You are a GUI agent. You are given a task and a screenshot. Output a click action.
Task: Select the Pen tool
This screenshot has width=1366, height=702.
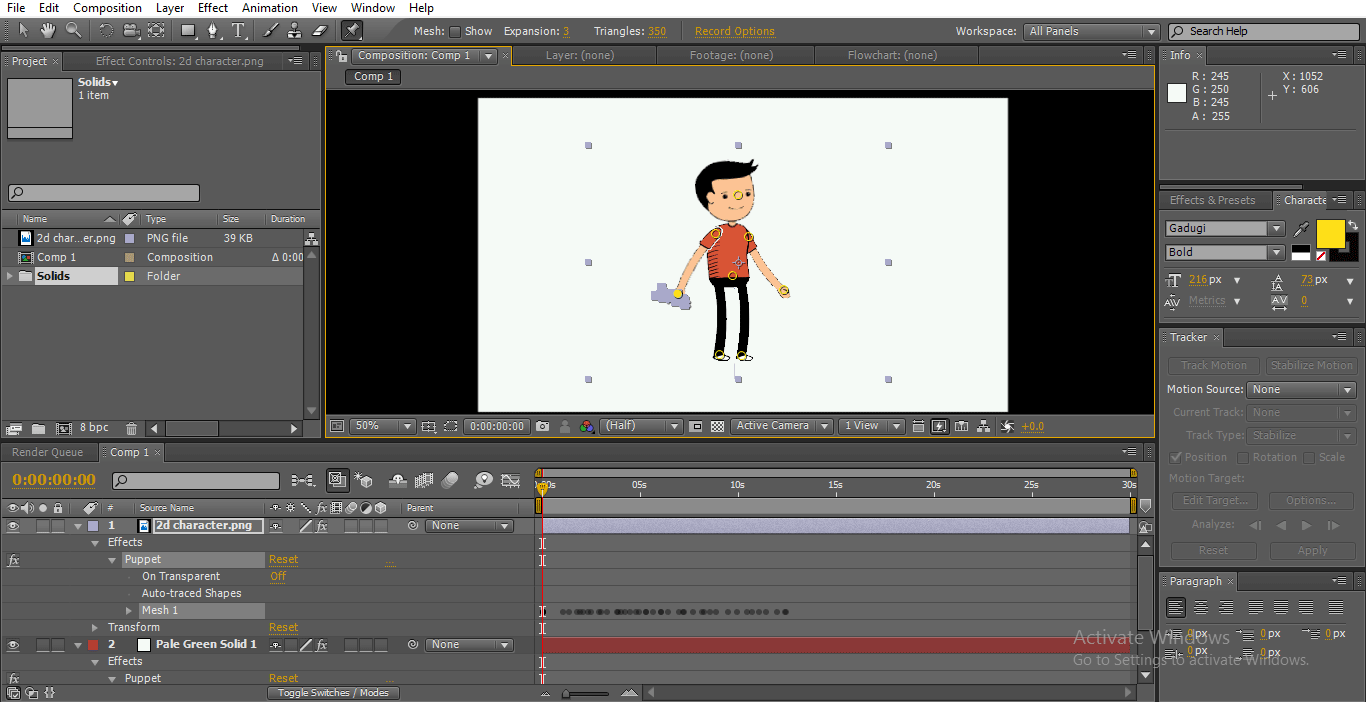pos(214,31)
